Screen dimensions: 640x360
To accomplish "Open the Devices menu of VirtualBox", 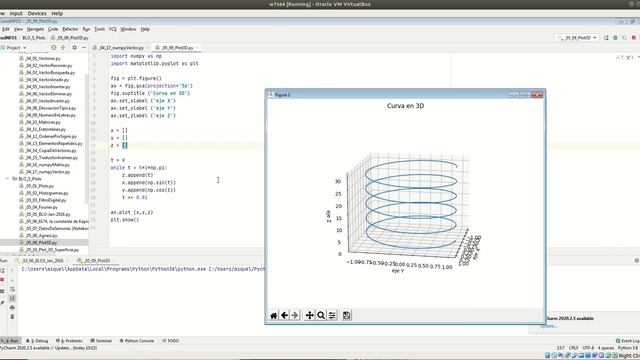I will pyautogui.click(x=37, y=13).
